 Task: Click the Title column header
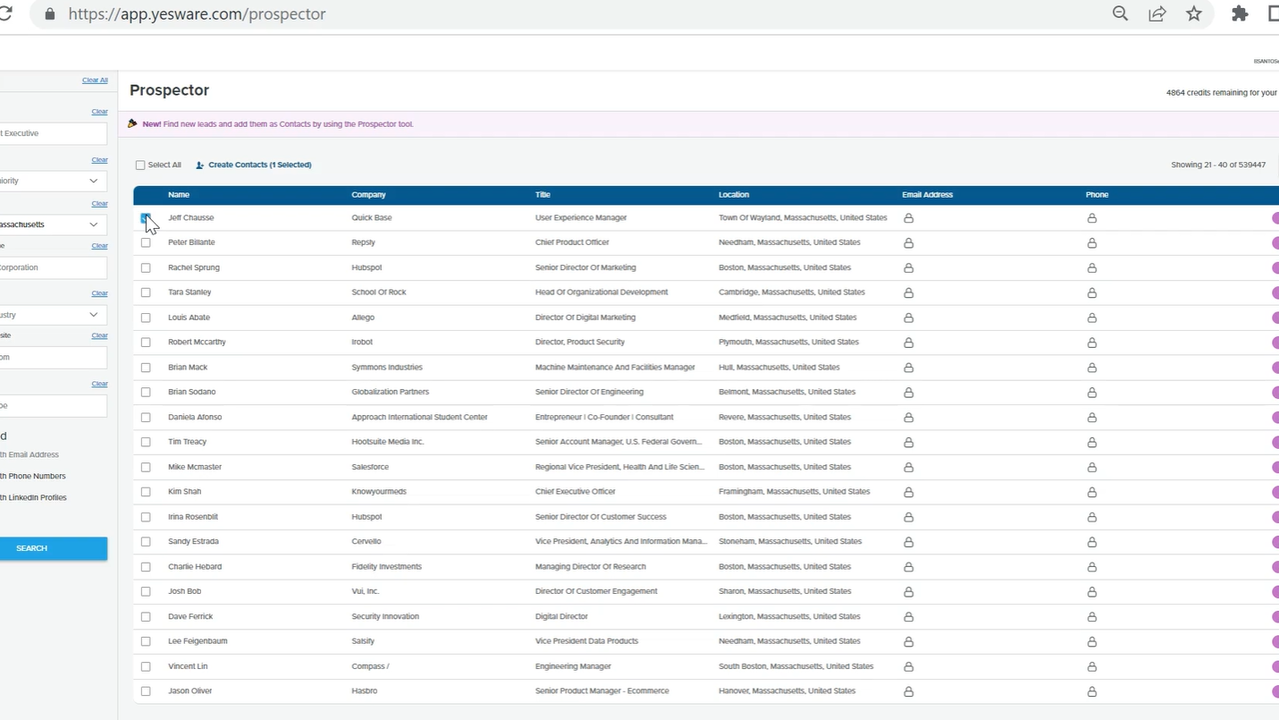(543, 195)
